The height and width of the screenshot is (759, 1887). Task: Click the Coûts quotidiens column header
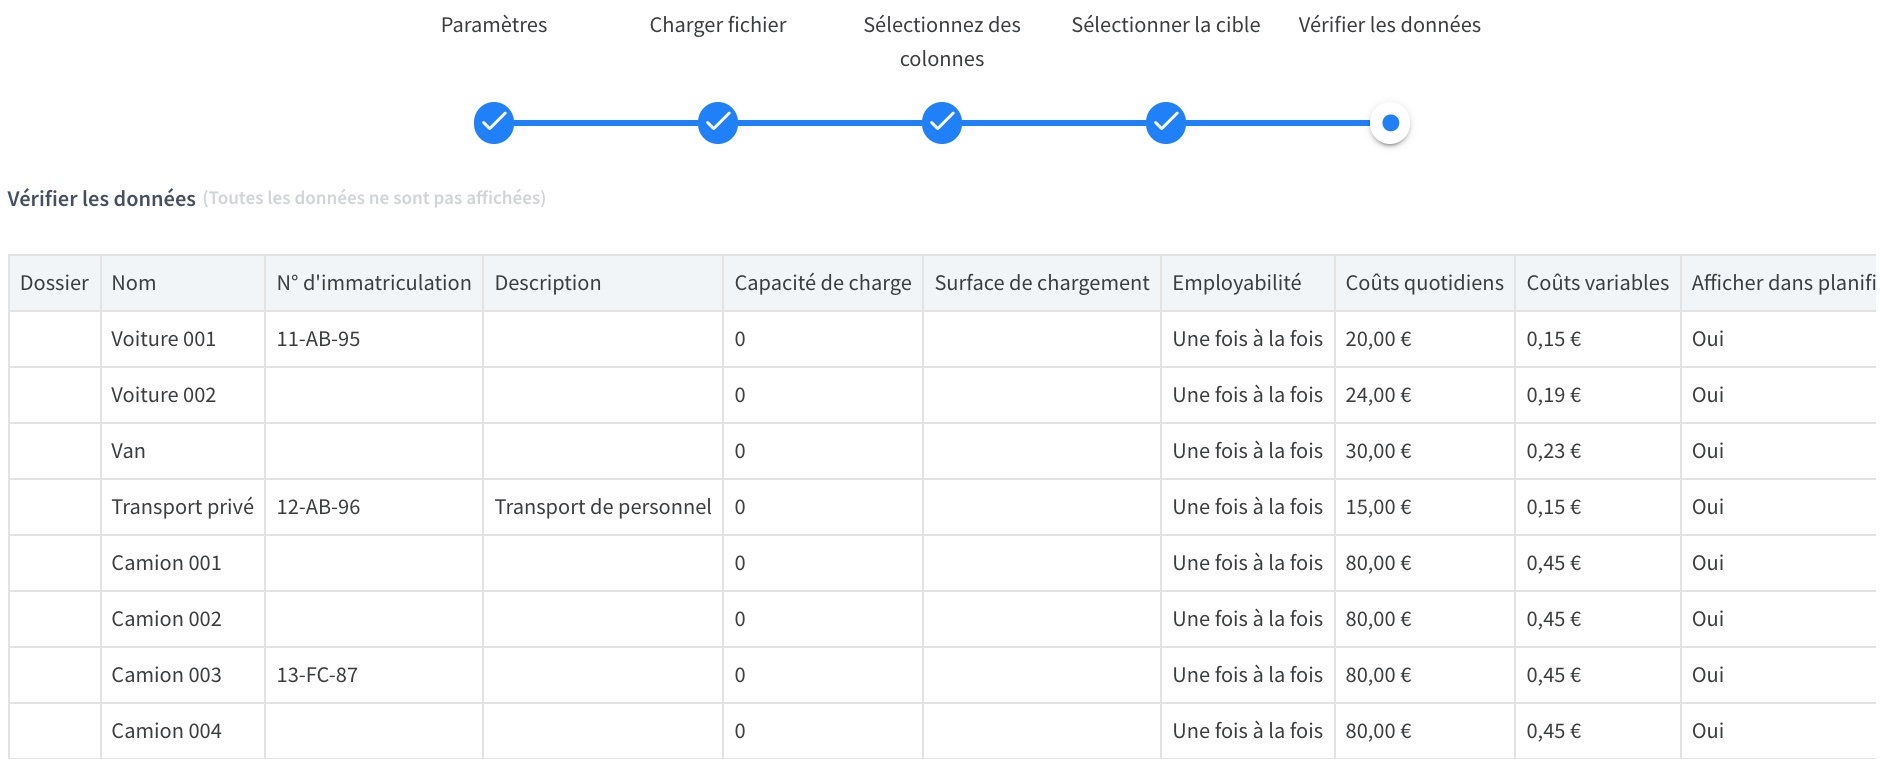click(x=1425, y=283)
